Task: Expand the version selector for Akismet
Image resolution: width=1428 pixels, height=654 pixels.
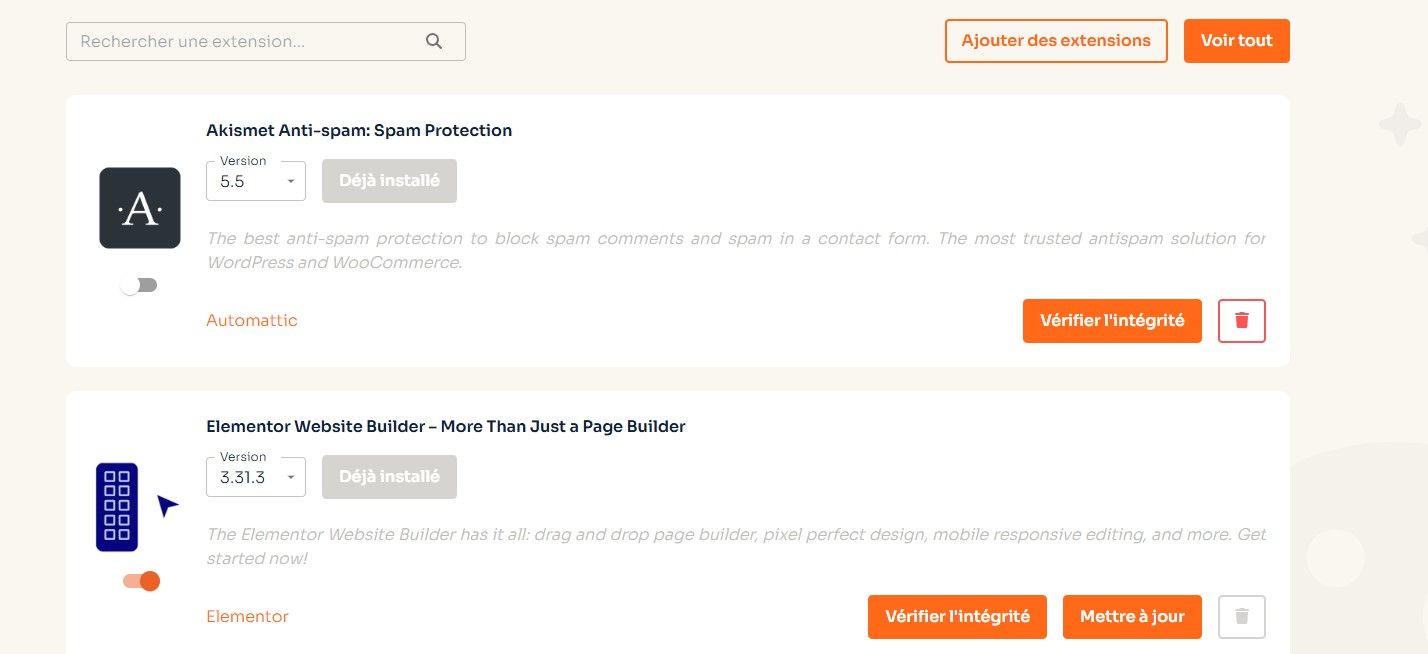Action: pyautogui.click(x=291, y=181)
